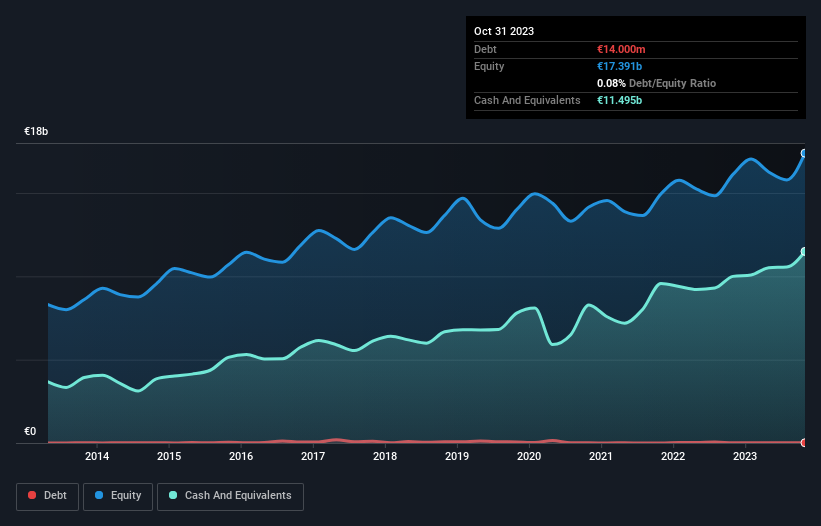The image size is (821, 526).
Task: Click the Oct 31 2023 tooltip date
Action: tap(504, 31)
